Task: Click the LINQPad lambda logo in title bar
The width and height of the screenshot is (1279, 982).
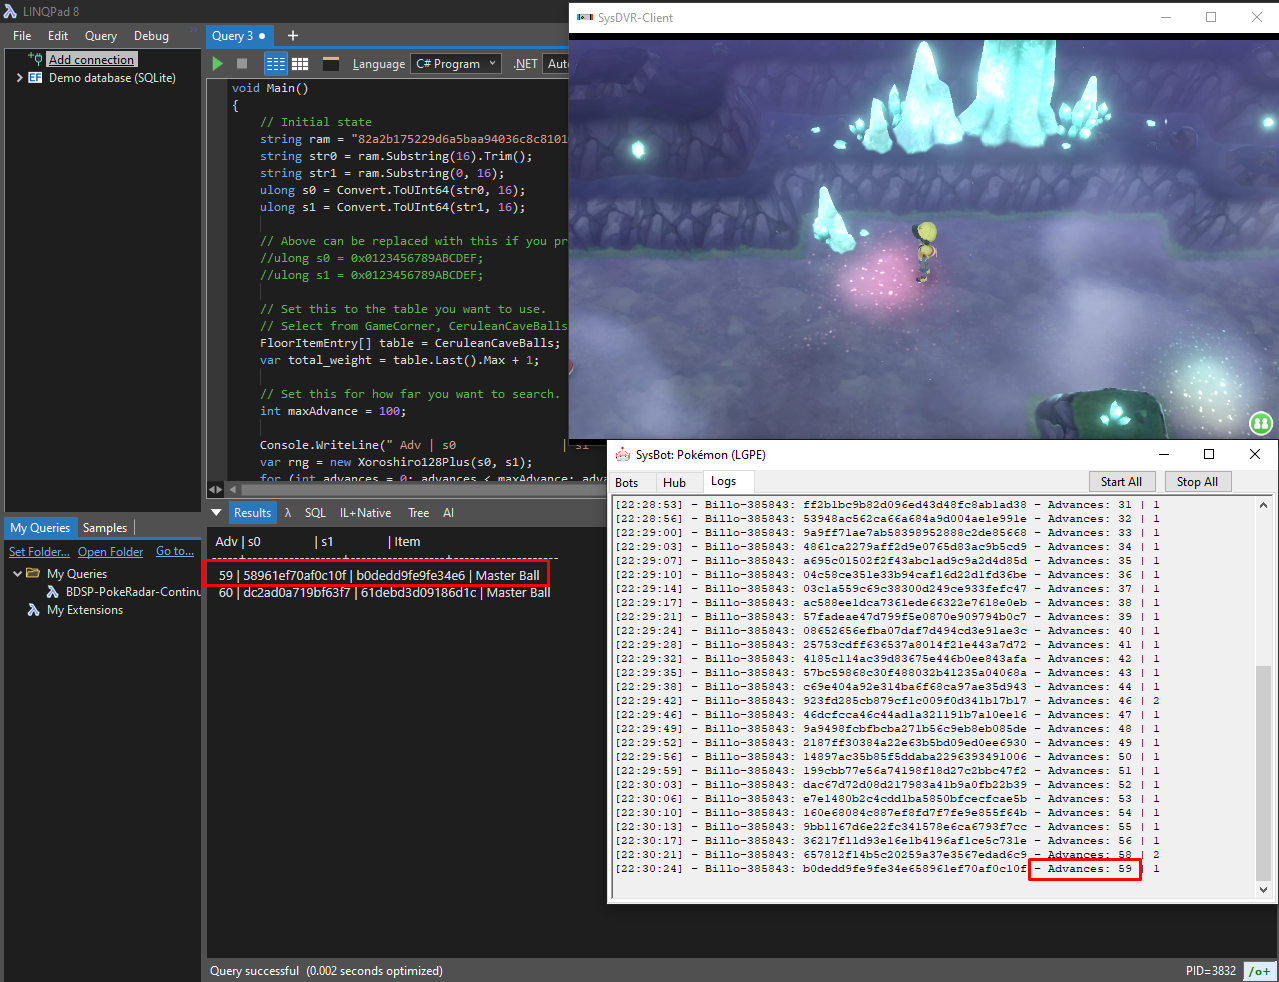Action: (x=10, y=11)
